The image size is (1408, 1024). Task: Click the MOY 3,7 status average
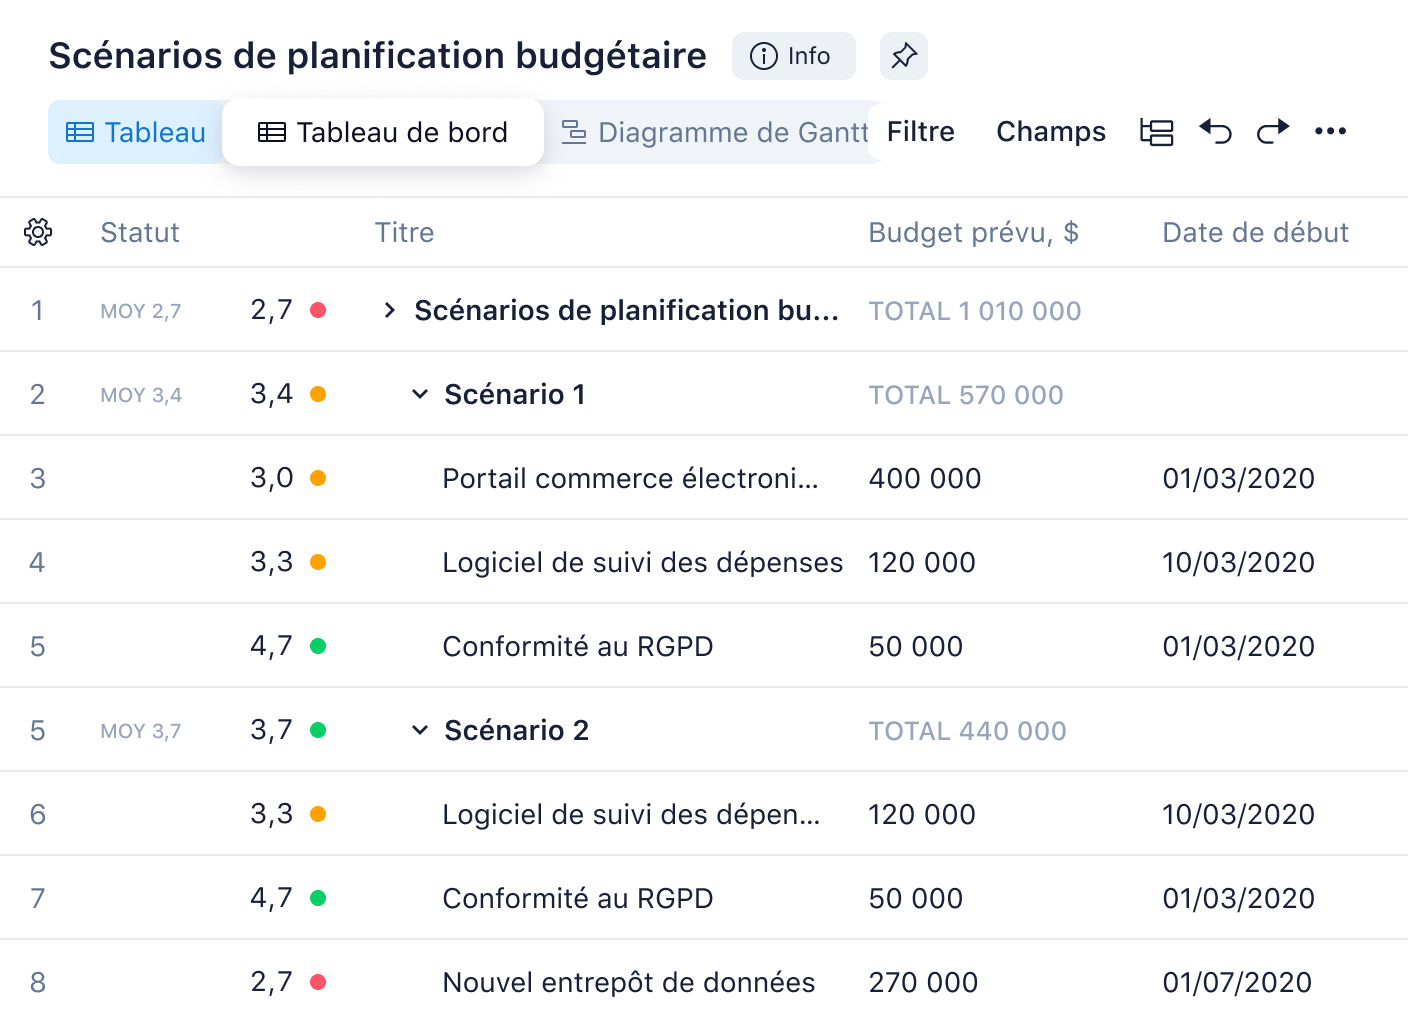pos(140,731)
